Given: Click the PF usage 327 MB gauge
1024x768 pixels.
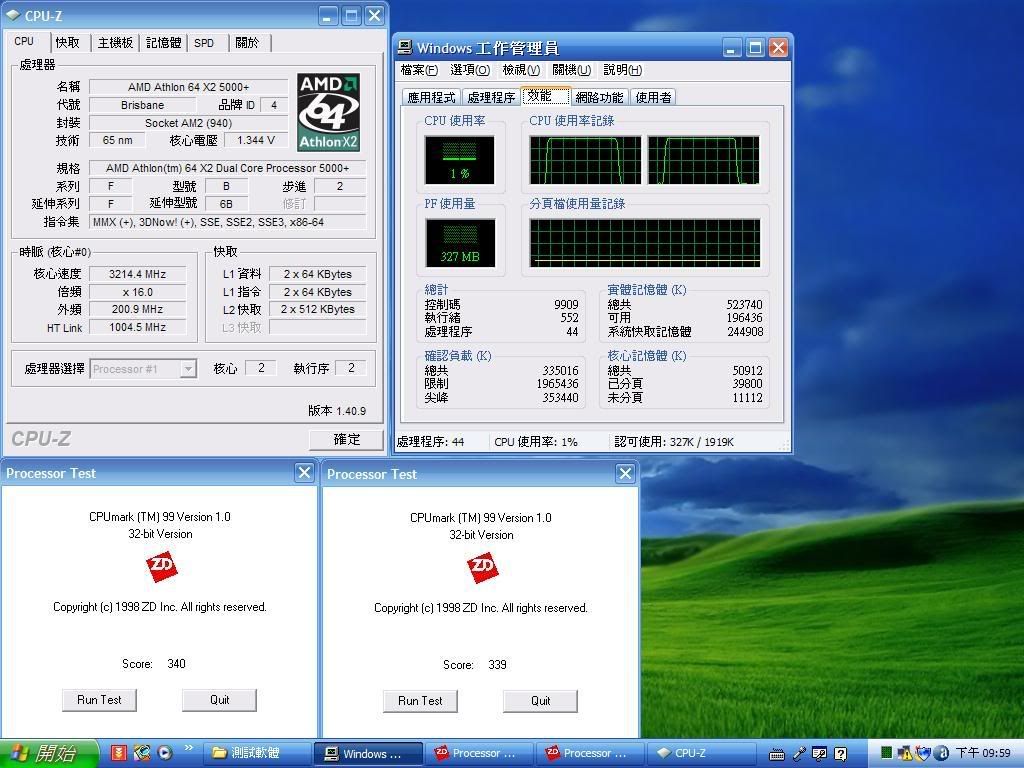Looking at the screenshot, I should click(460, 242).
